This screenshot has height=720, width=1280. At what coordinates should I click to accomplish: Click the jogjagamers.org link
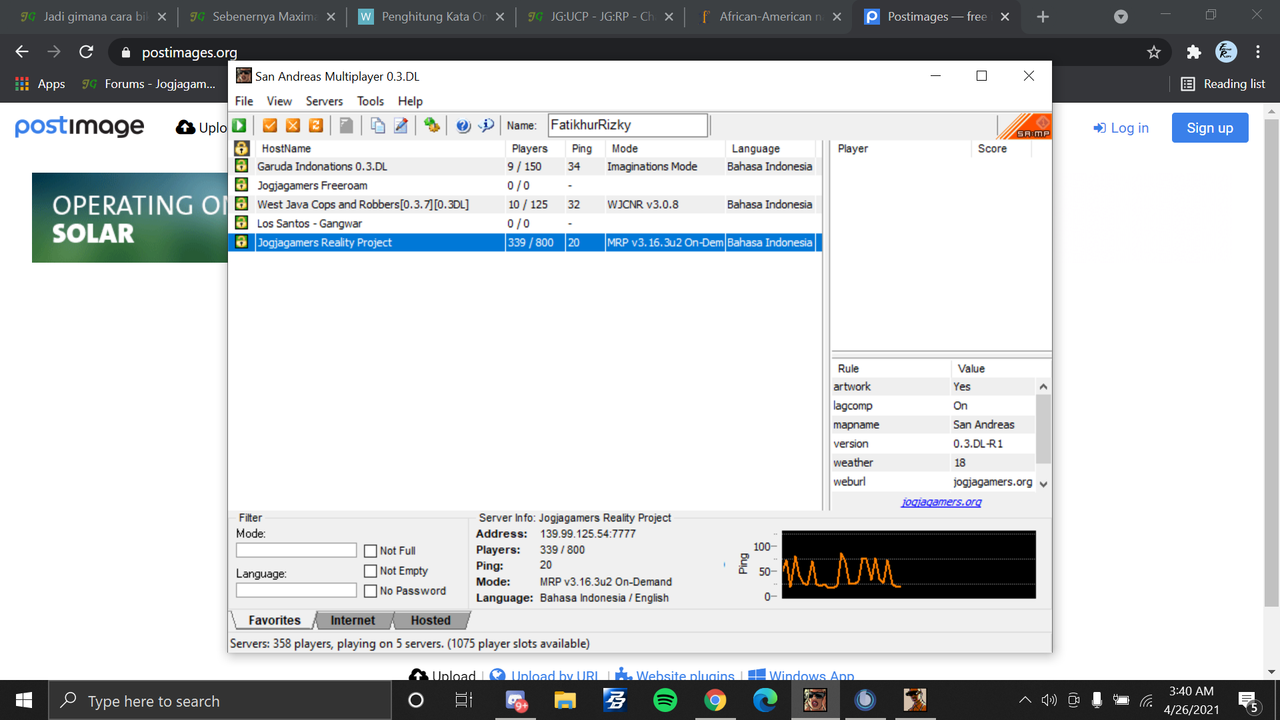[941, 502]
